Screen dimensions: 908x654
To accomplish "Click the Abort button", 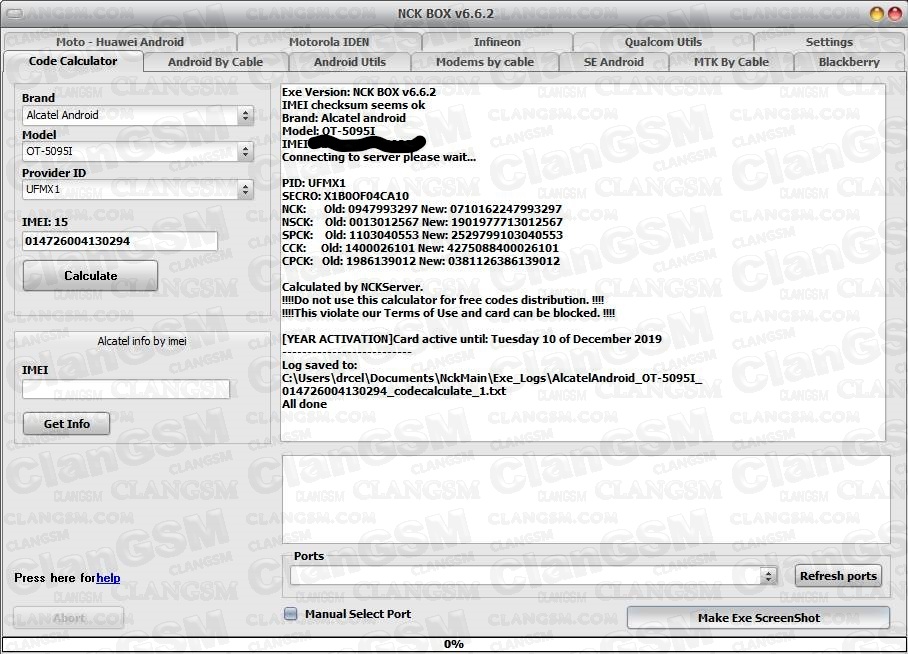I will pyautogui.click(x=68, y=618).
